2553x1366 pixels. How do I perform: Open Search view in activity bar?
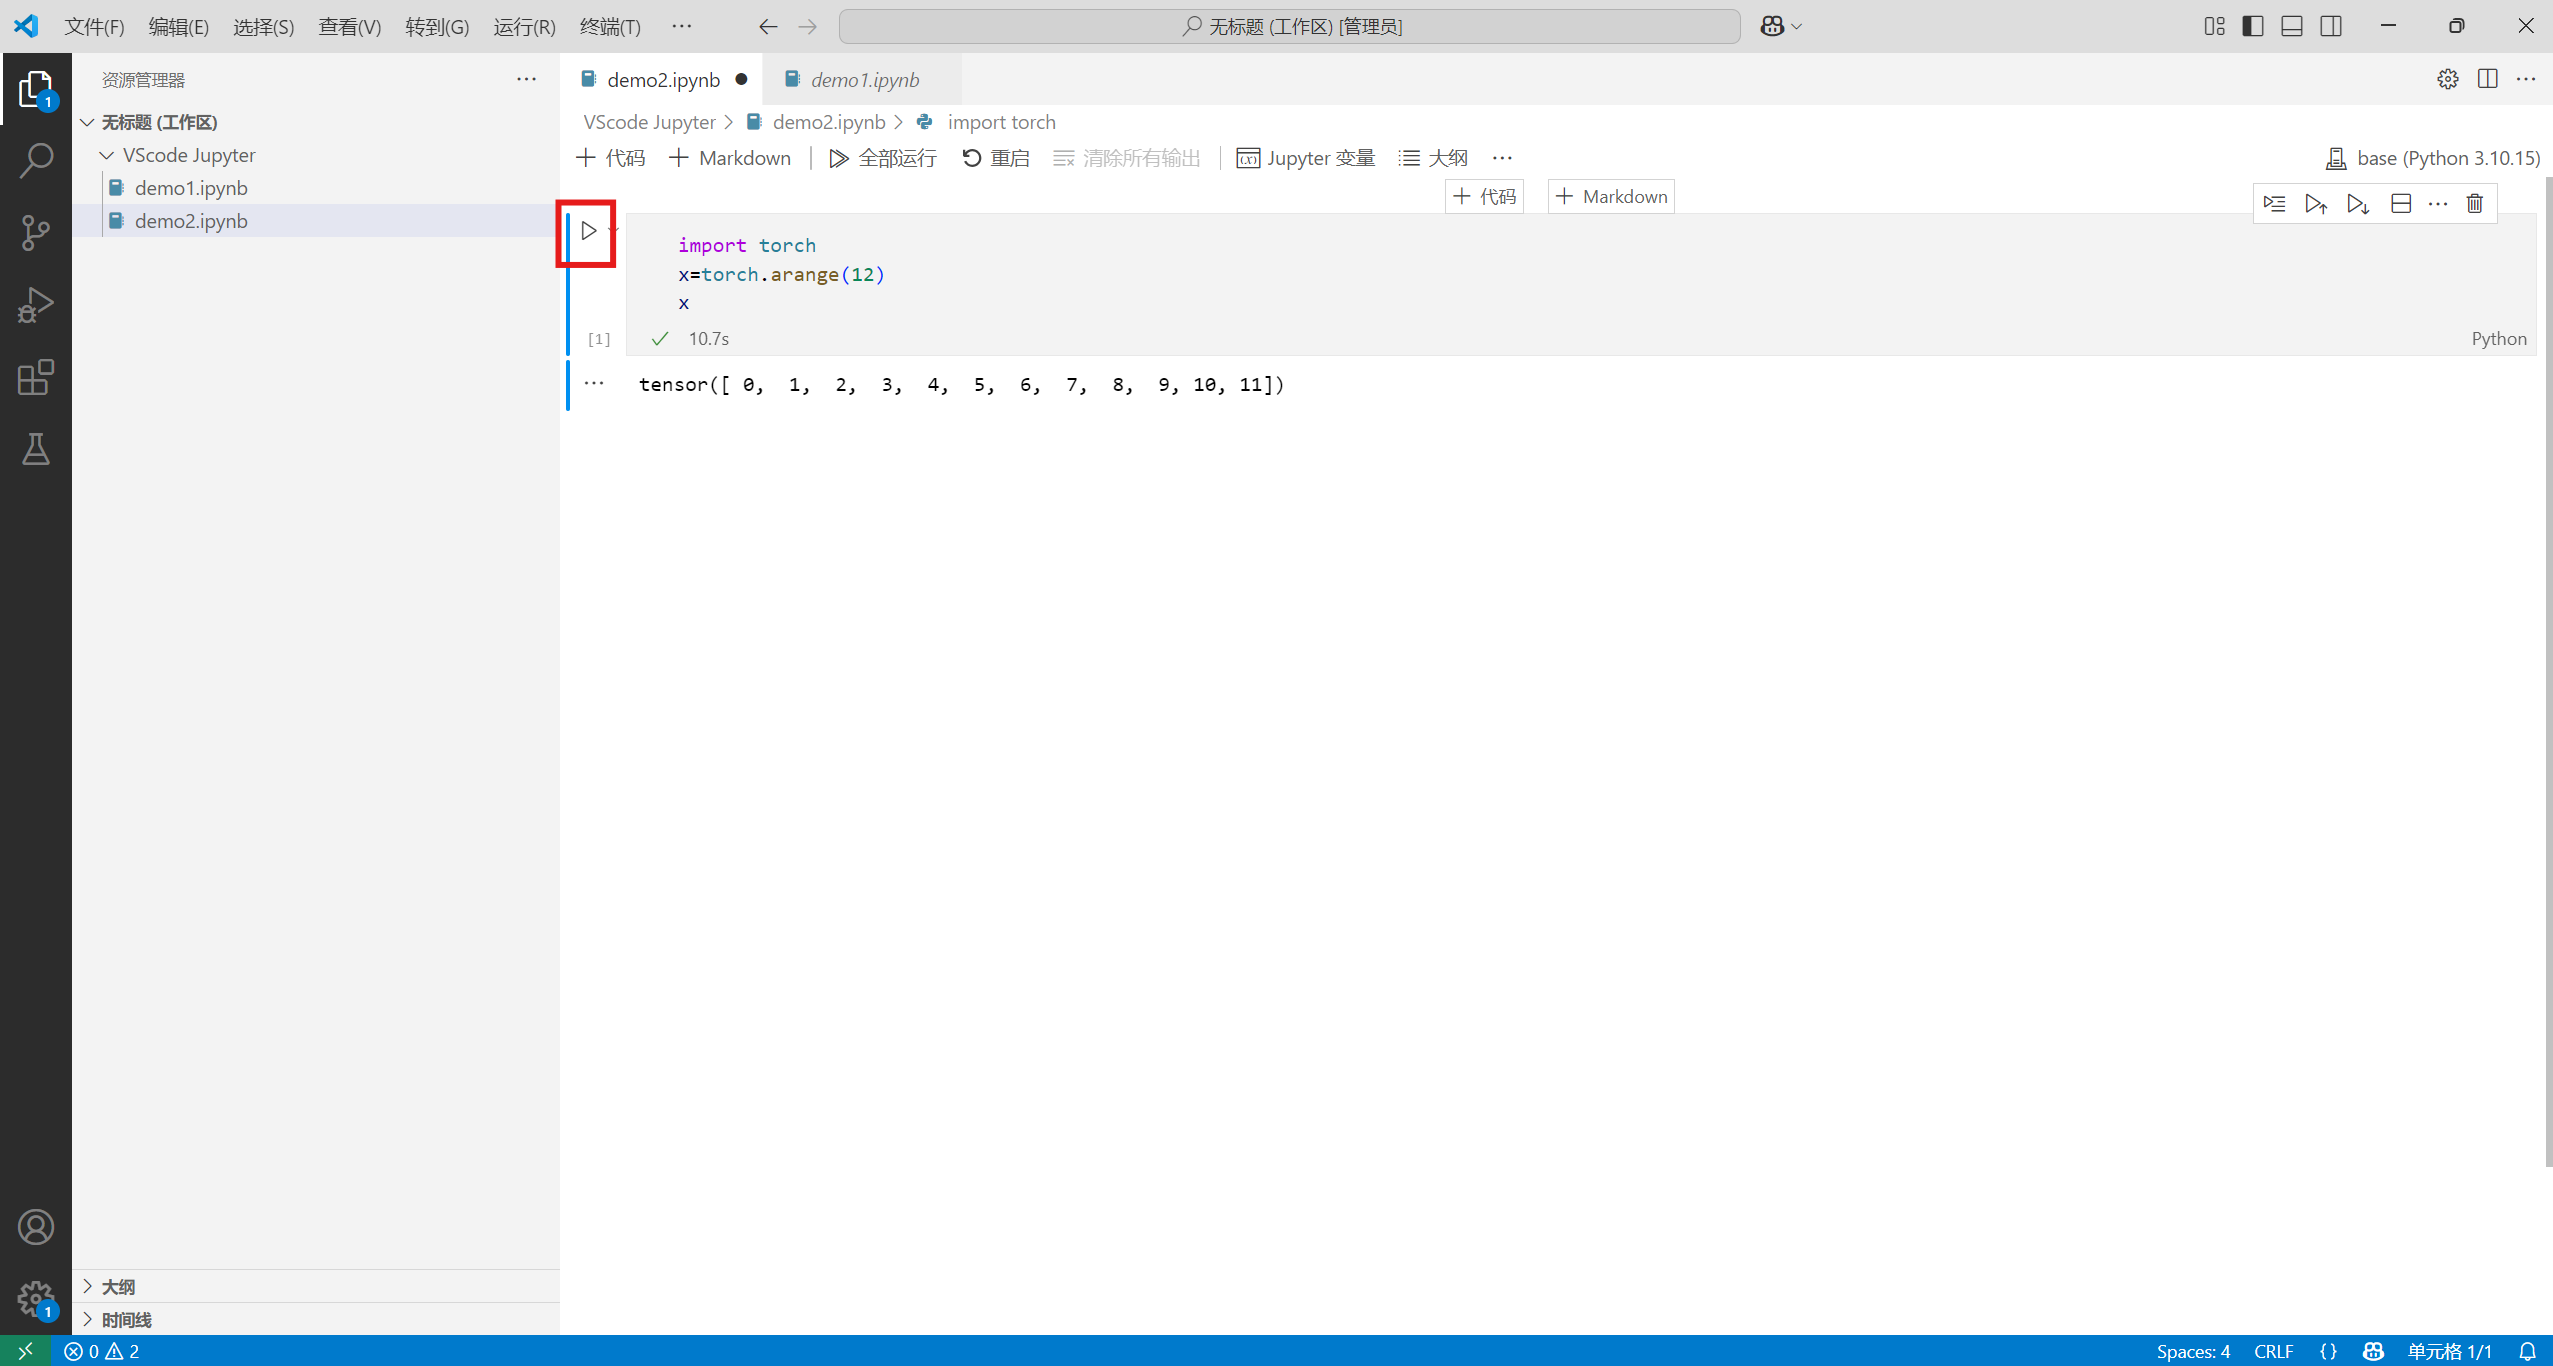(36, 160)
